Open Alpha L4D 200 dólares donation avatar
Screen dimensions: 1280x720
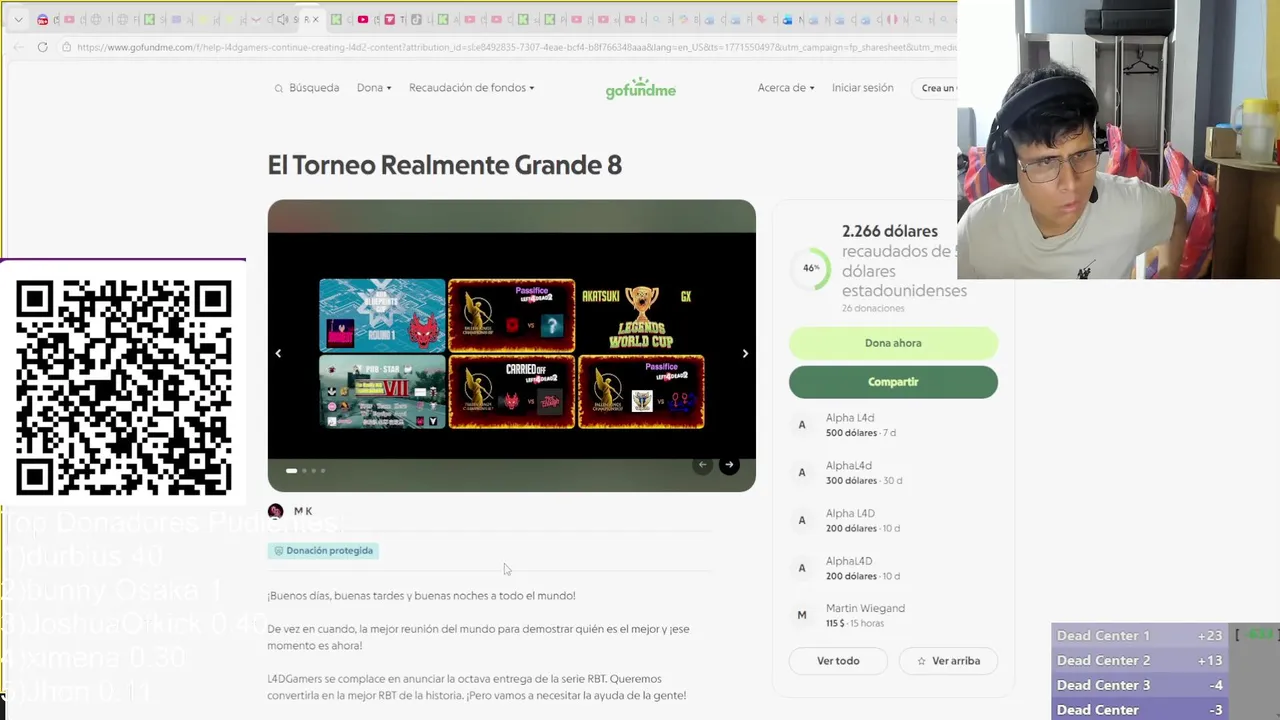point(801,520)
